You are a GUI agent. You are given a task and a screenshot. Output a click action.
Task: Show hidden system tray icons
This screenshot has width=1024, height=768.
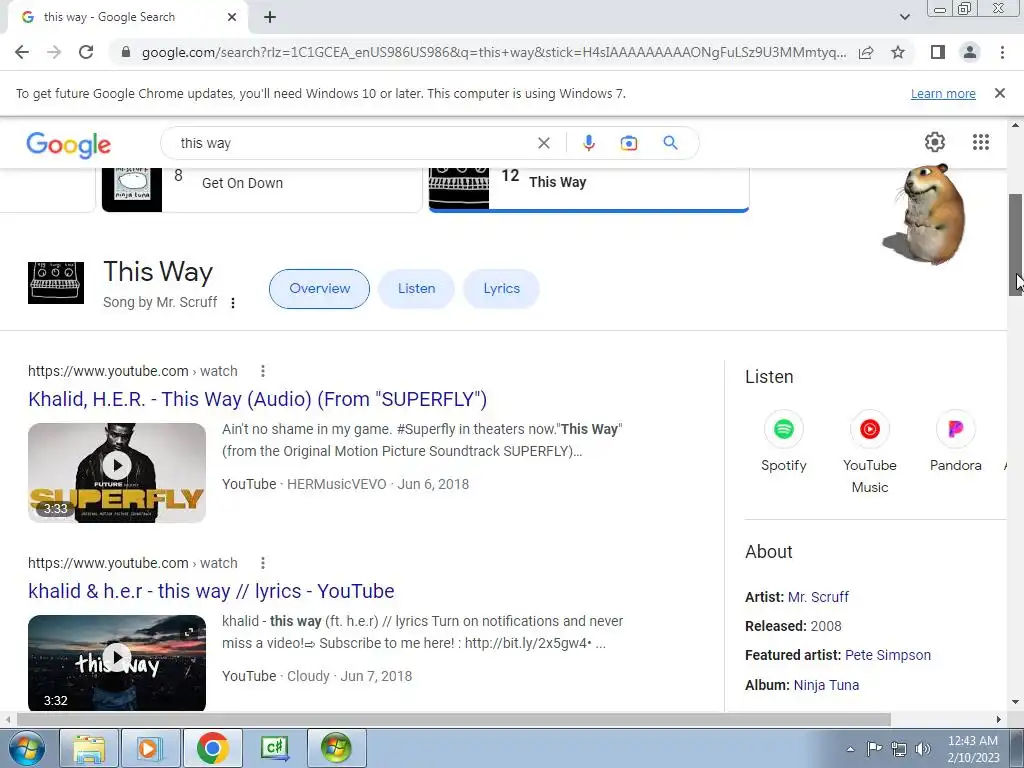(x=850, y=749)
